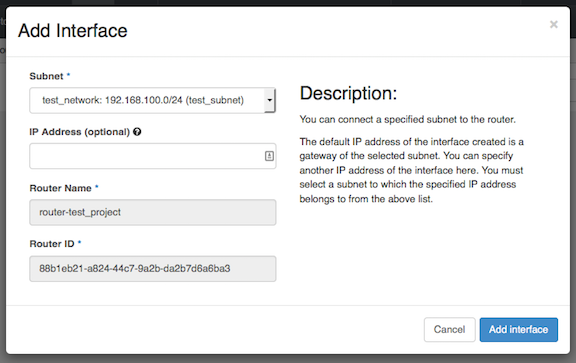Click the Cancel button
The image size is (576, 363).
tap(450, 330)
